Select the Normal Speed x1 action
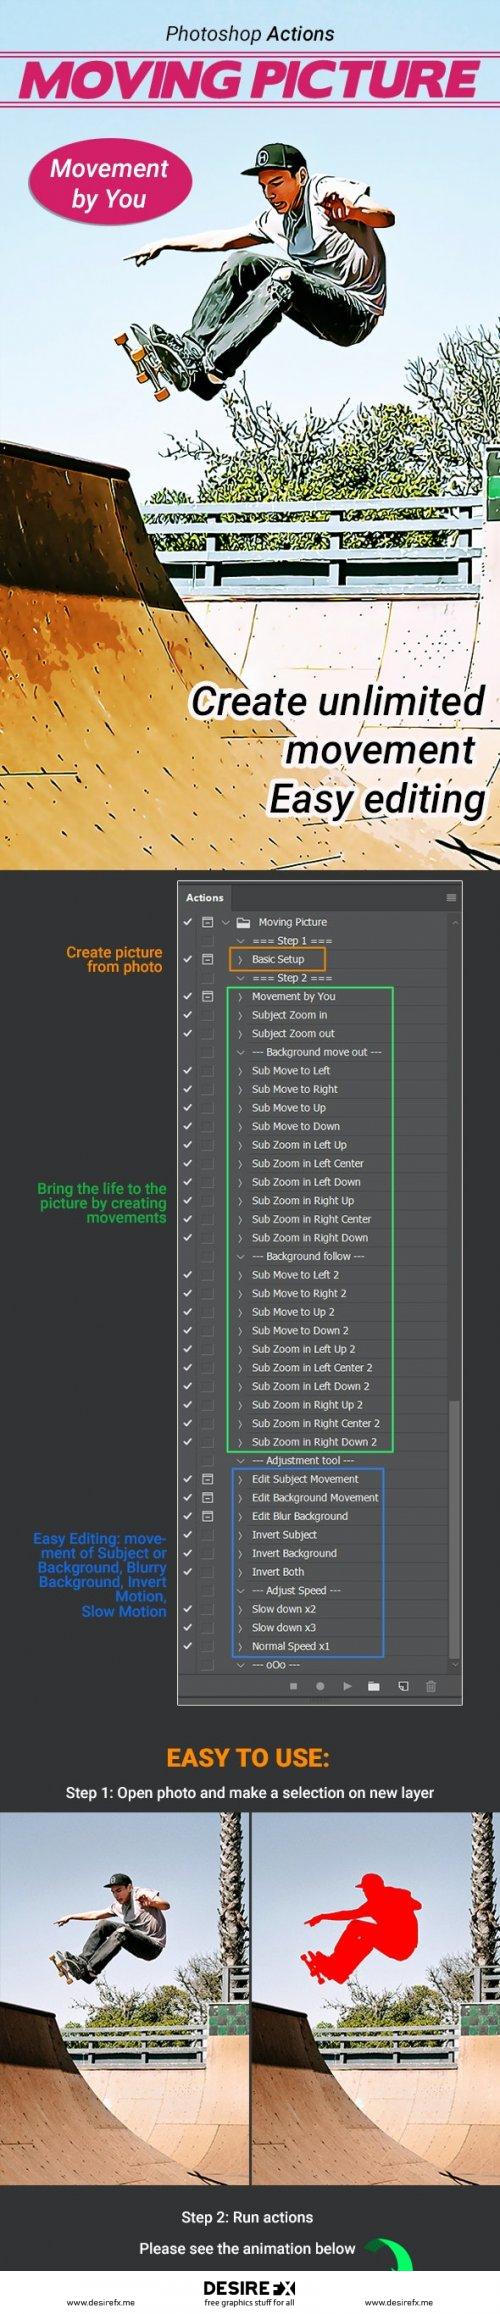500x2314 pixels. click(291, 1645)
